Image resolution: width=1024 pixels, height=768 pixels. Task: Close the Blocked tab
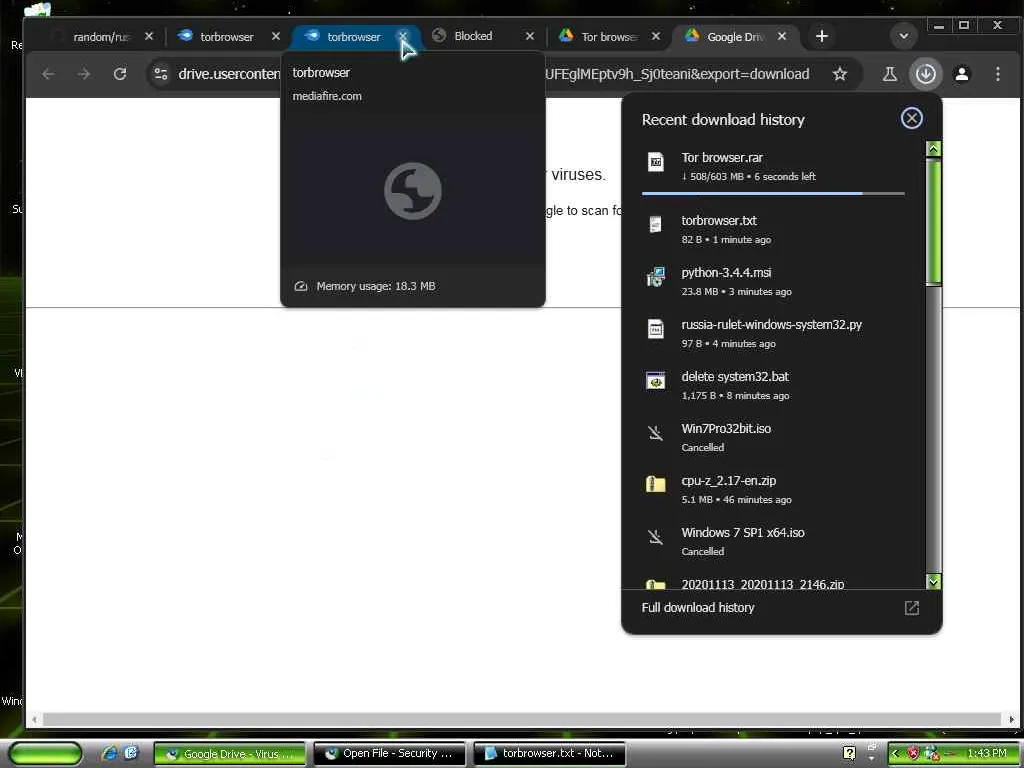[530, 37]
